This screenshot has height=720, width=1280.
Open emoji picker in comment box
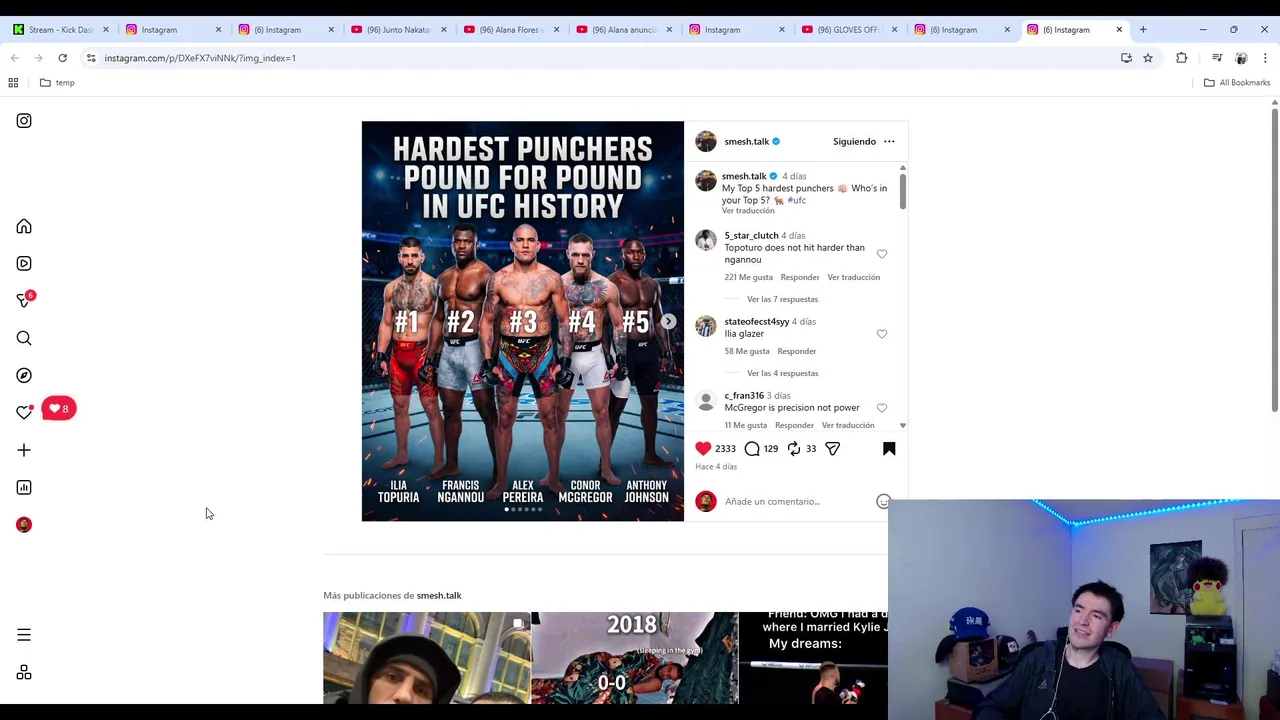(883, 502)
